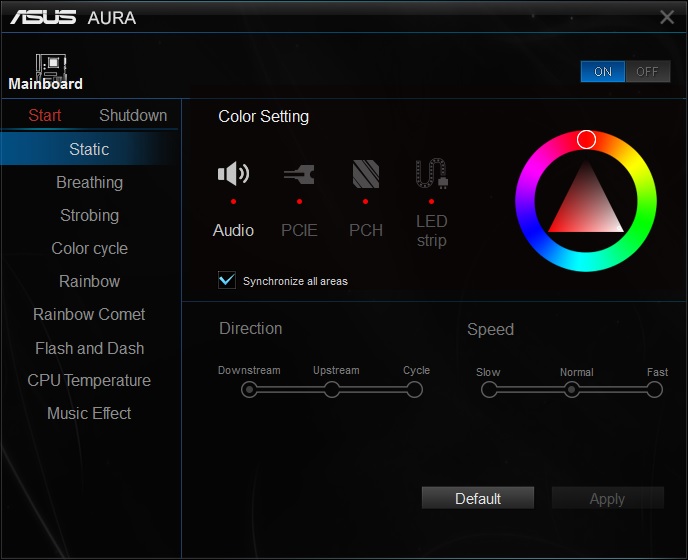Select the PCIE slot icon
This screenshot has height=560, width=688.
(x=299, y=174)
